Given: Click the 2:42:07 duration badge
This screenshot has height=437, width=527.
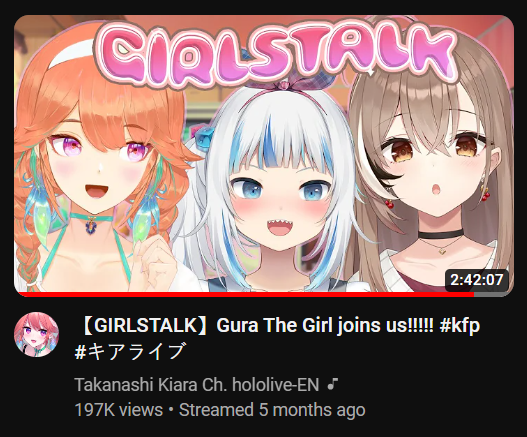Looking at the screenshot, I should pos(477,280).
